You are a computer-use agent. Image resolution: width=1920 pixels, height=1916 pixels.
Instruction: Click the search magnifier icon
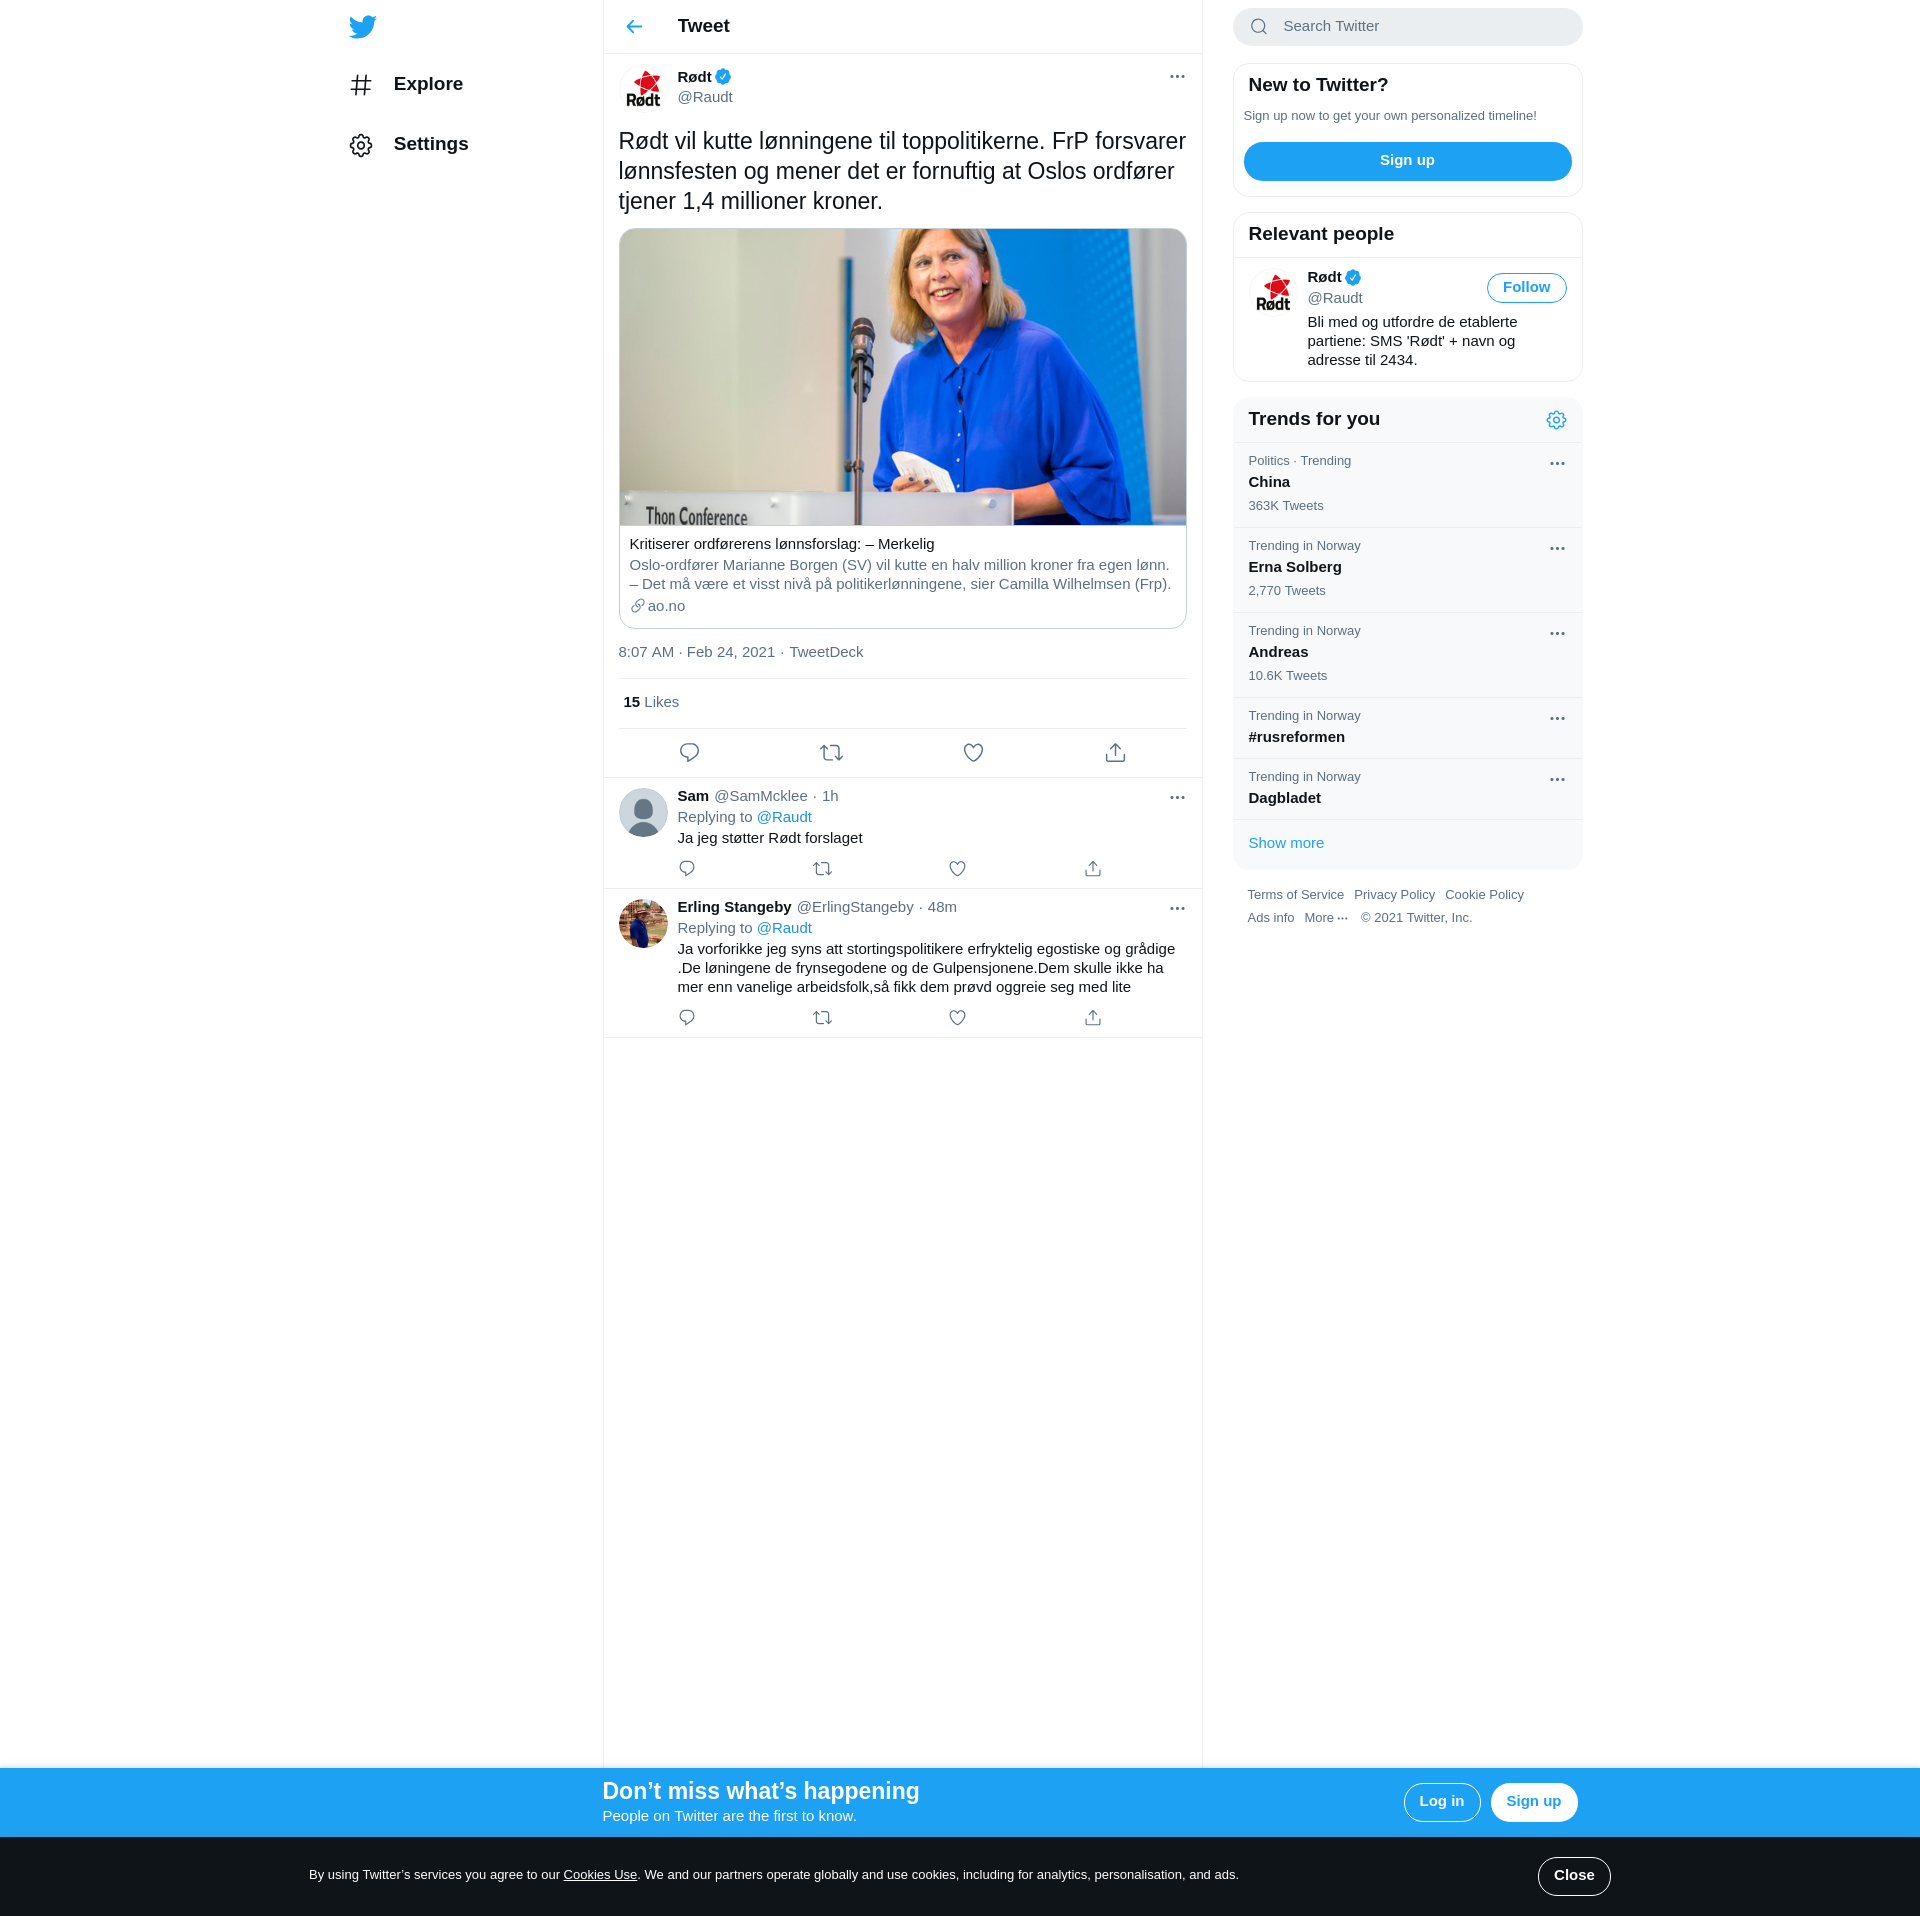[1259, 27]
